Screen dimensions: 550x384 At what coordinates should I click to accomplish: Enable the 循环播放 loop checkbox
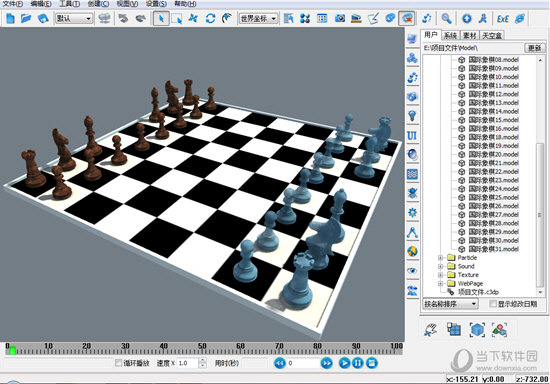tap(119, 363)
